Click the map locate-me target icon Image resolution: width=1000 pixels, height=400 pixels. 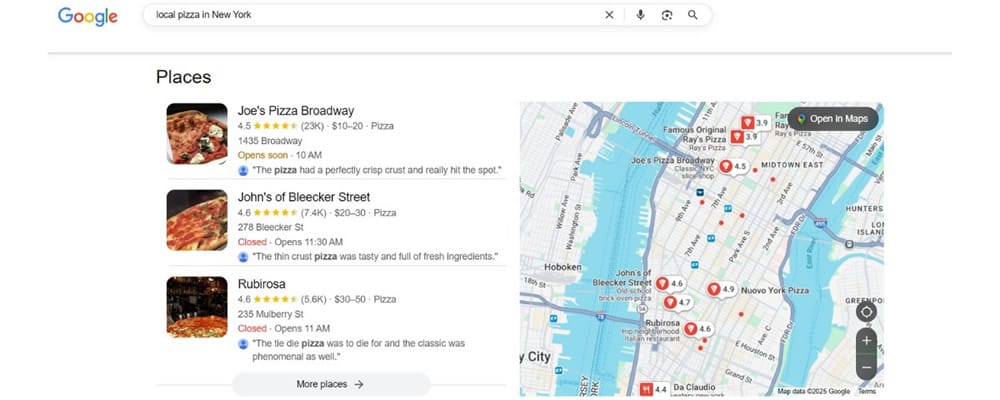(866, 312)
